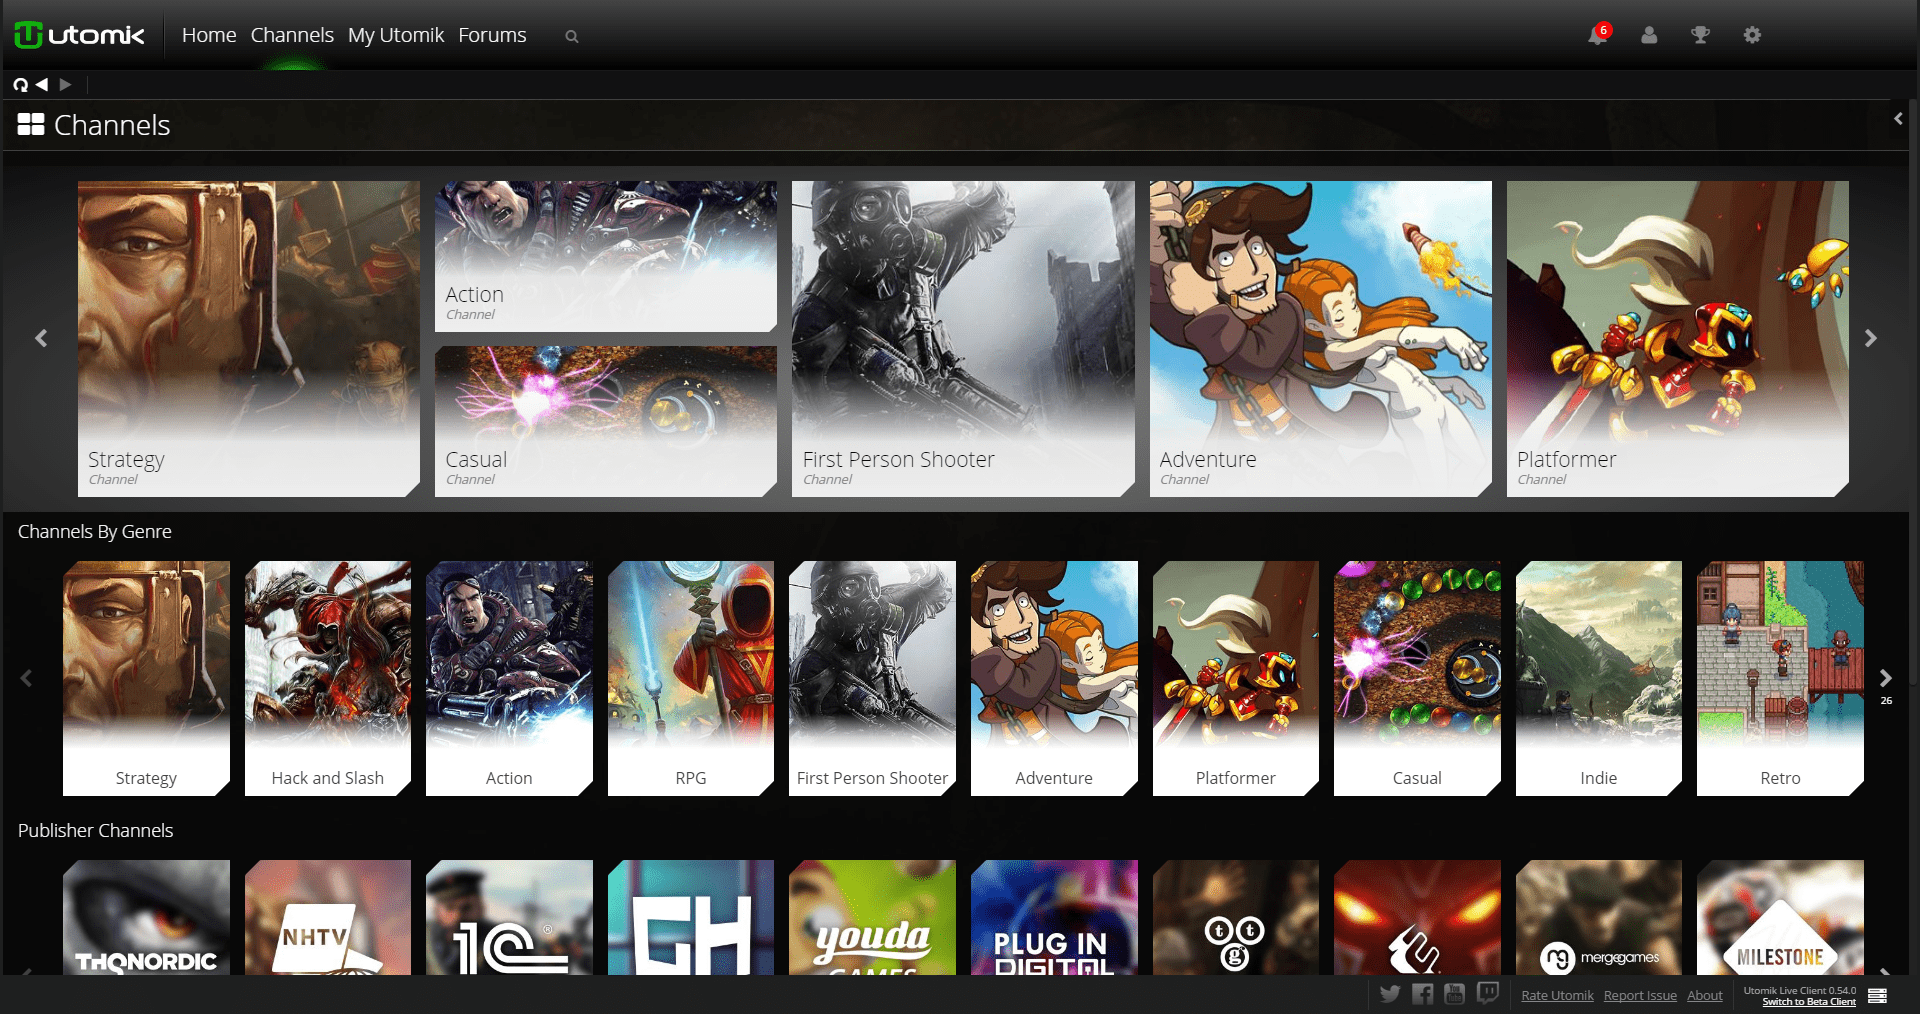
Task: Open the 1C publisher channel
Action: coord(509,917)
